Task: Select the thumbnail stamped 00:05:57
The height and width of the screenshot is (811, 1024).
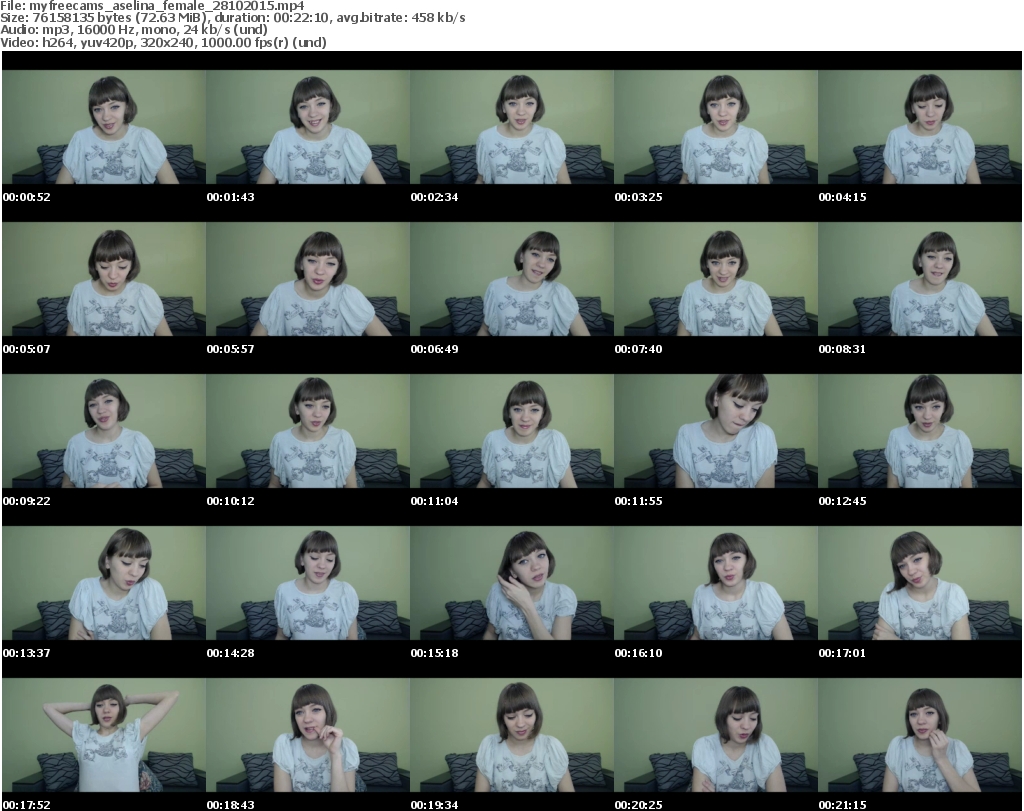Action: tap(308, 279)
